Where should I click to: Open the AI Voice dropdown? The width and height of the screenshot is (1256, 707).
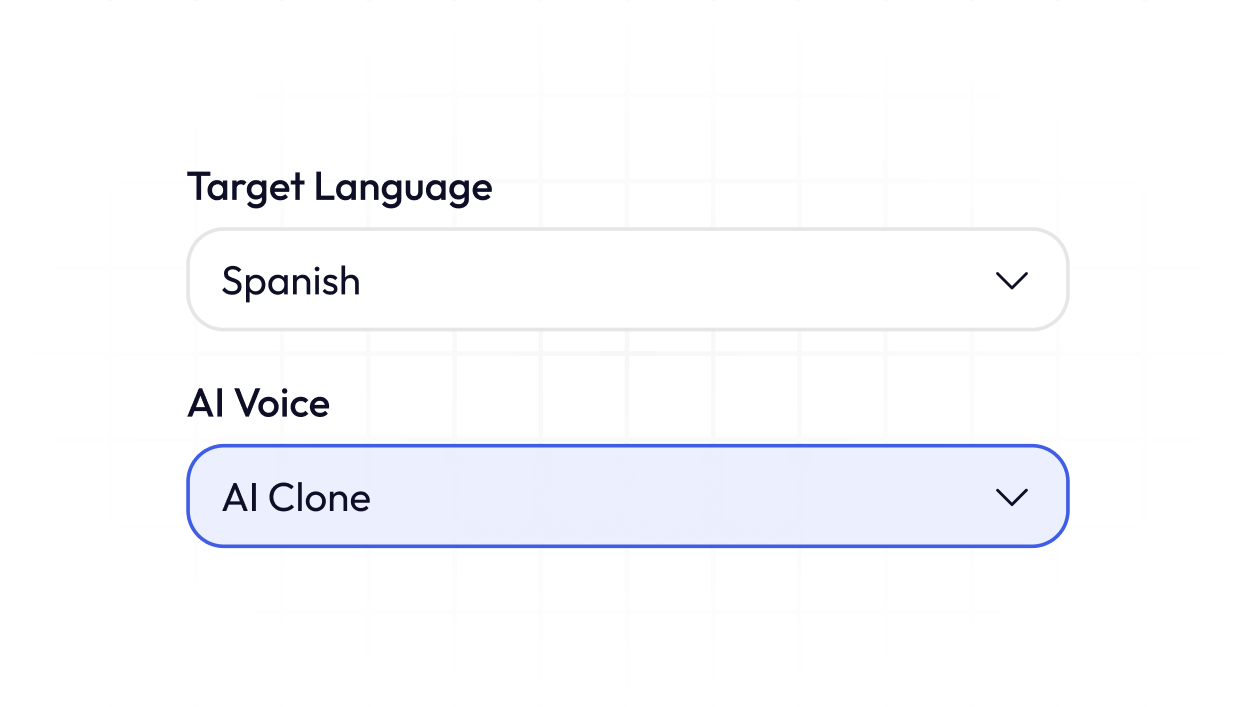coord(627,496)
